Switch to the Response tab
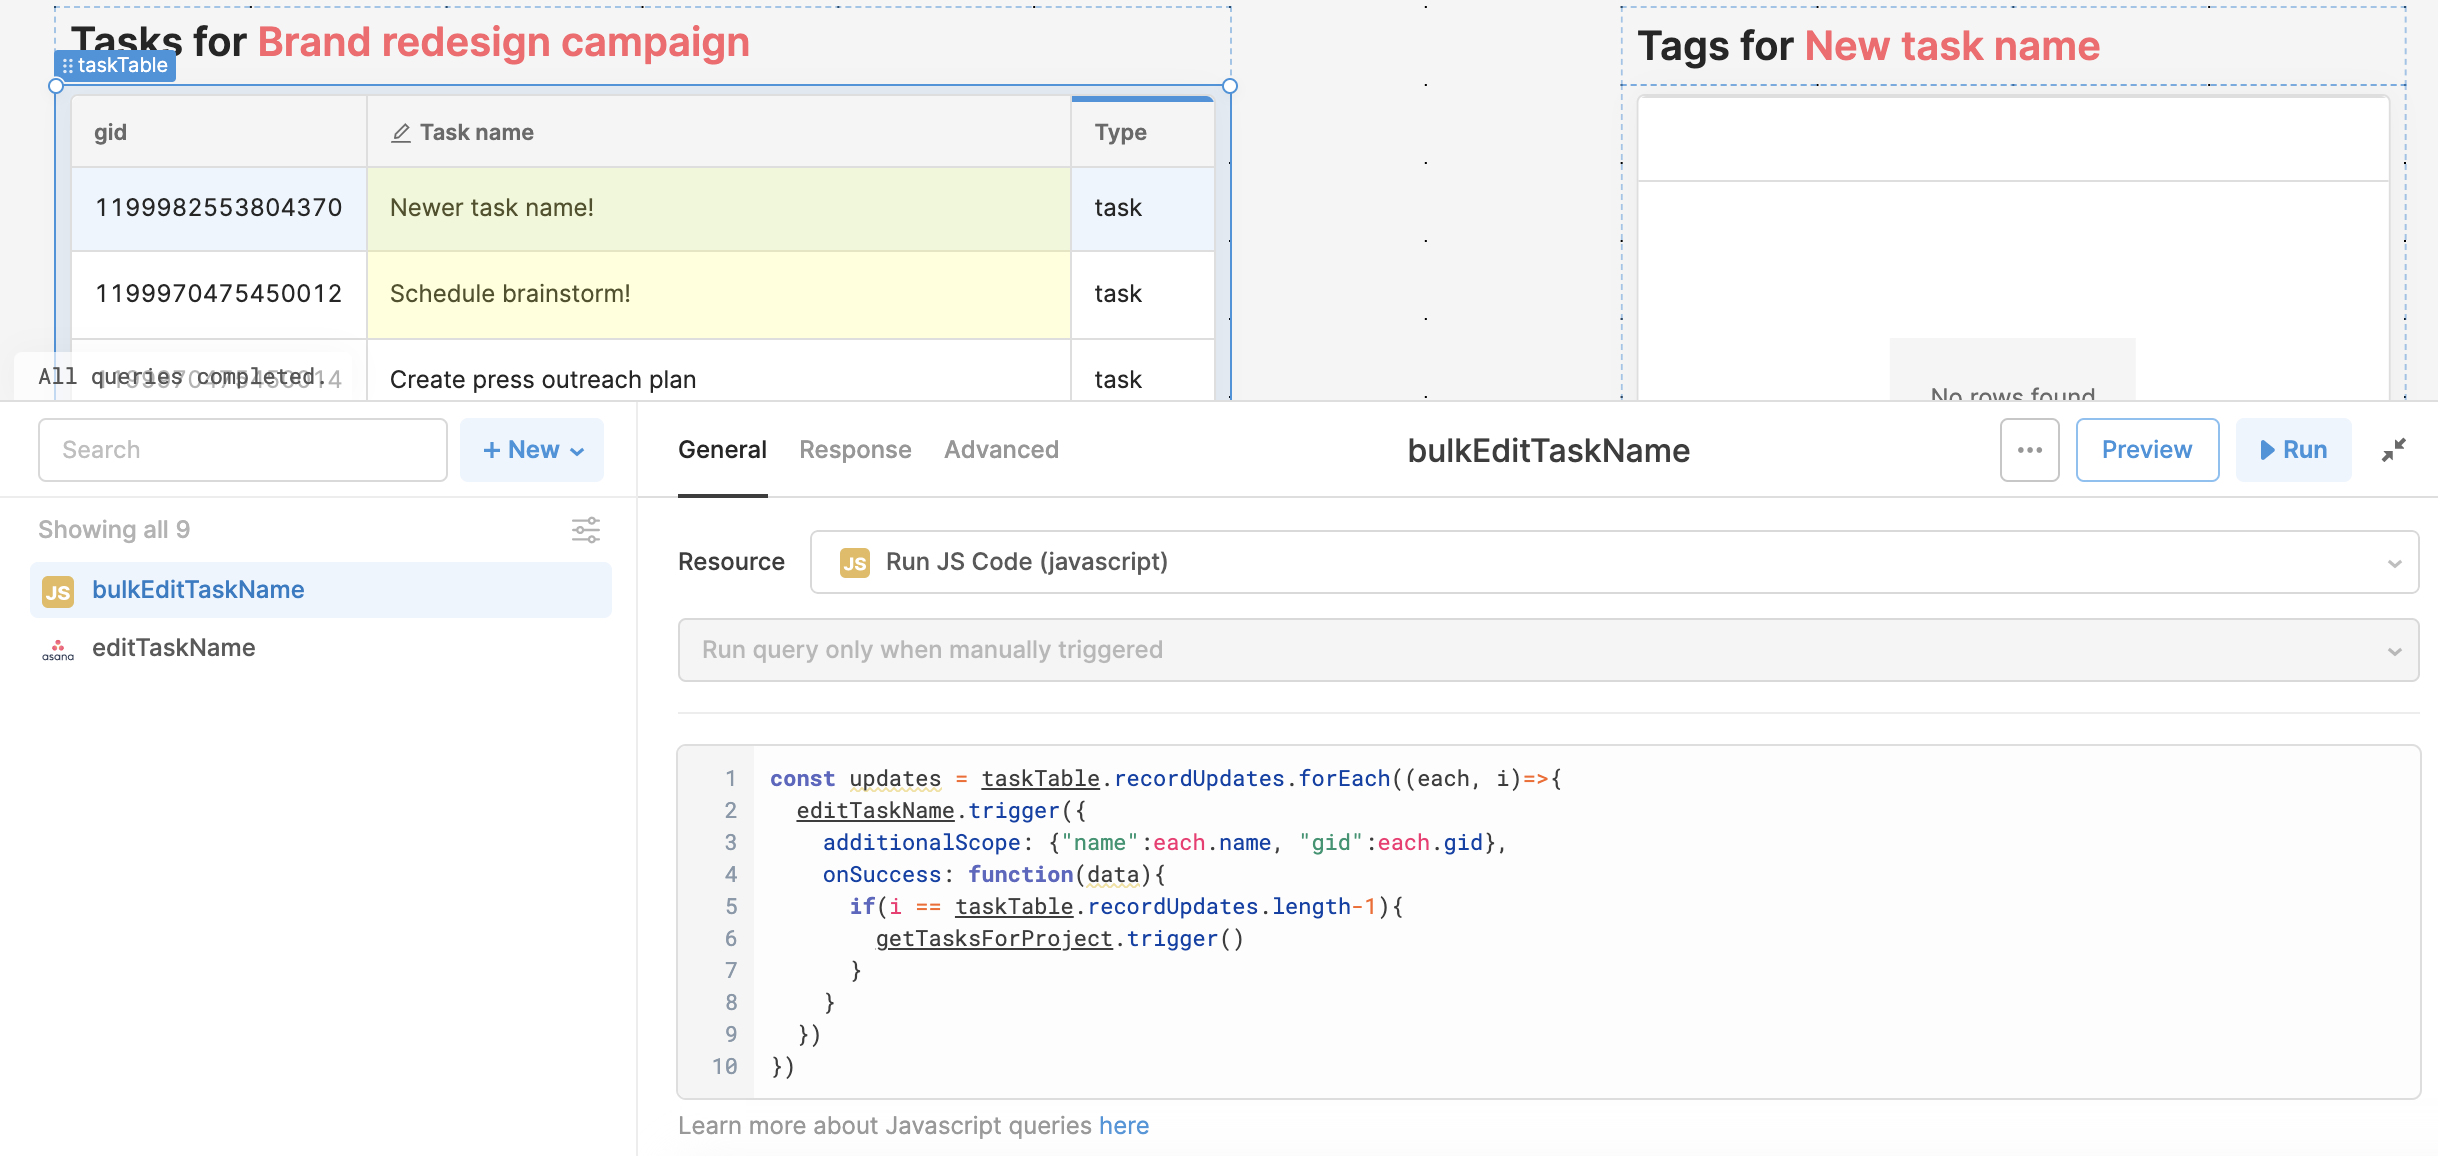The width and height of the screenshot is (2438, 1156). pos(855,450)
